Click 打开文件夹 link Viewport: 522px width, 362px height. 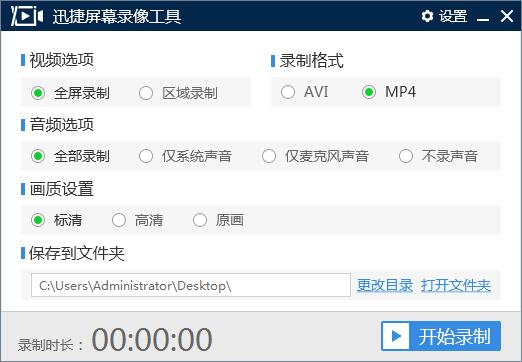[456, 285]
